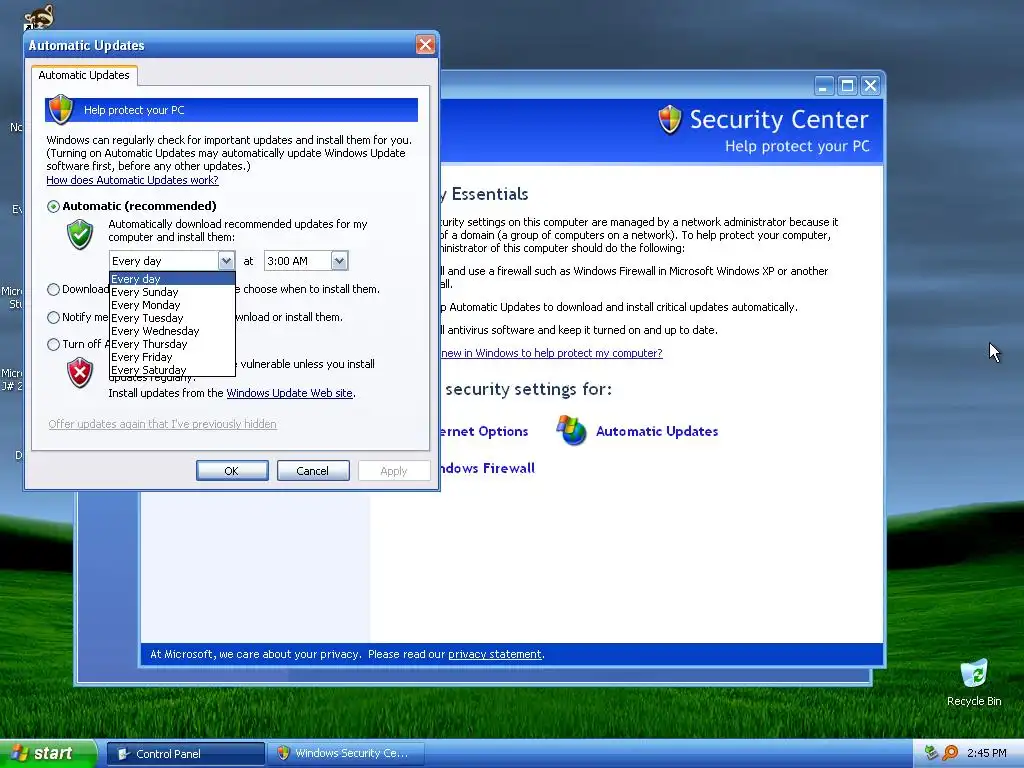Collapse the Every day frequency dropdown arrow
The width and height of the screenshot is (1024, 768).
click(226, 261)
